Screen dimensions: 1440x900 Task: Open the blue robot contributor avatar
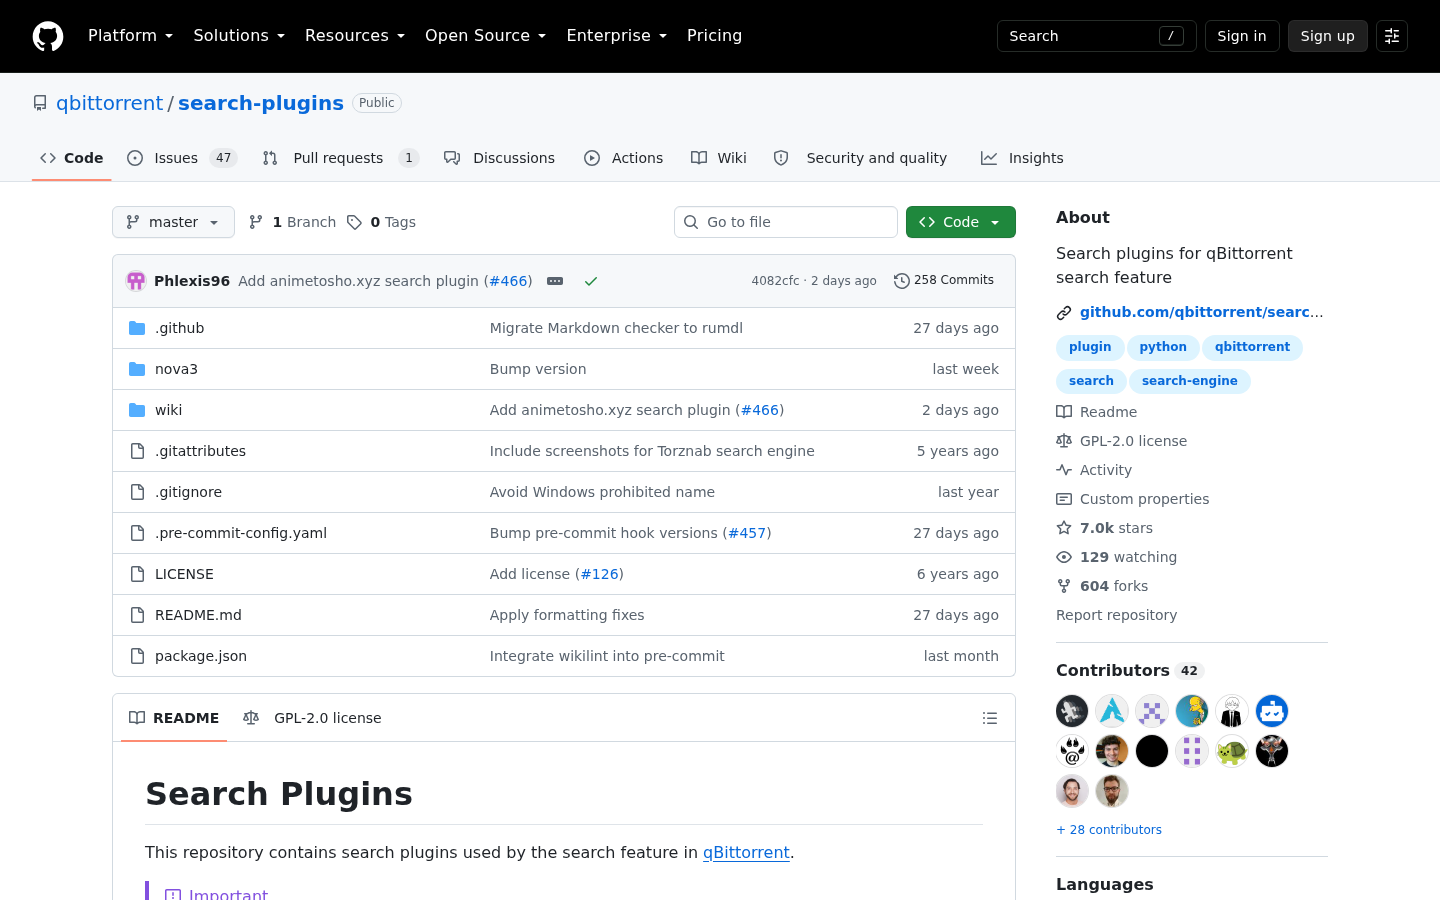point(1272,711)
